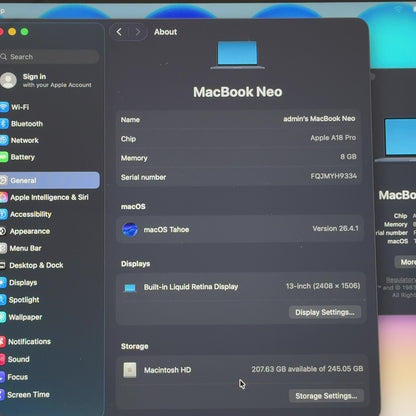Go back with the left chevron
This screenshot has width=416, height=416.
119,32
